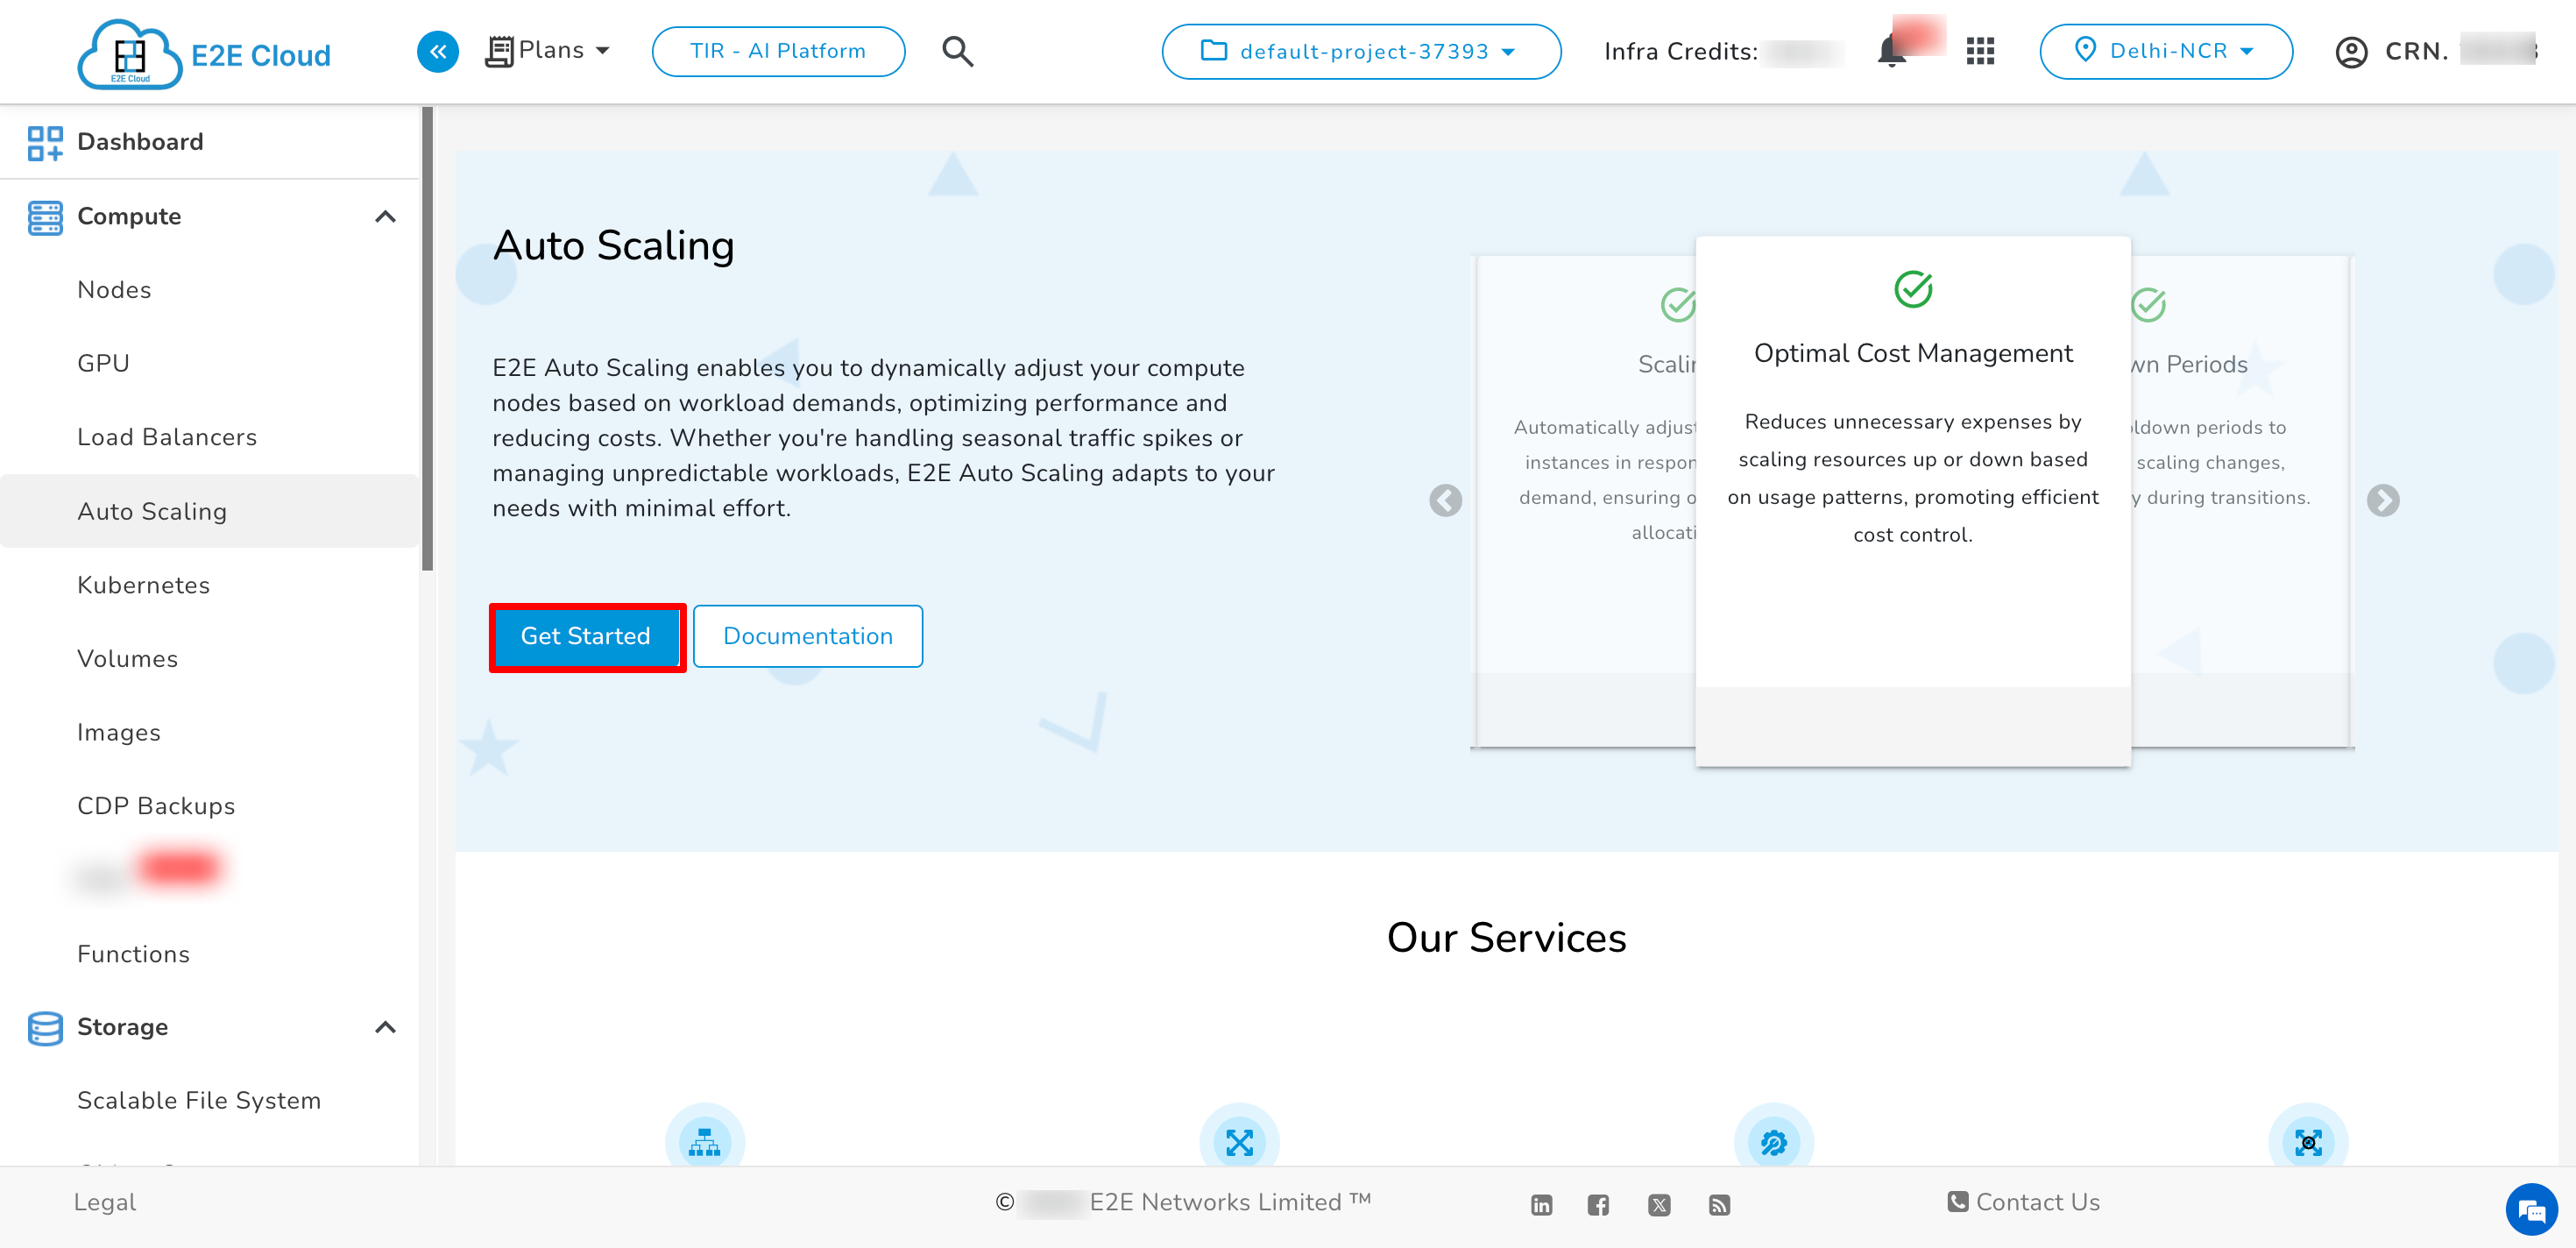
Task: Open the RSS feed icon in the footer
Action: (1720, 1204)
